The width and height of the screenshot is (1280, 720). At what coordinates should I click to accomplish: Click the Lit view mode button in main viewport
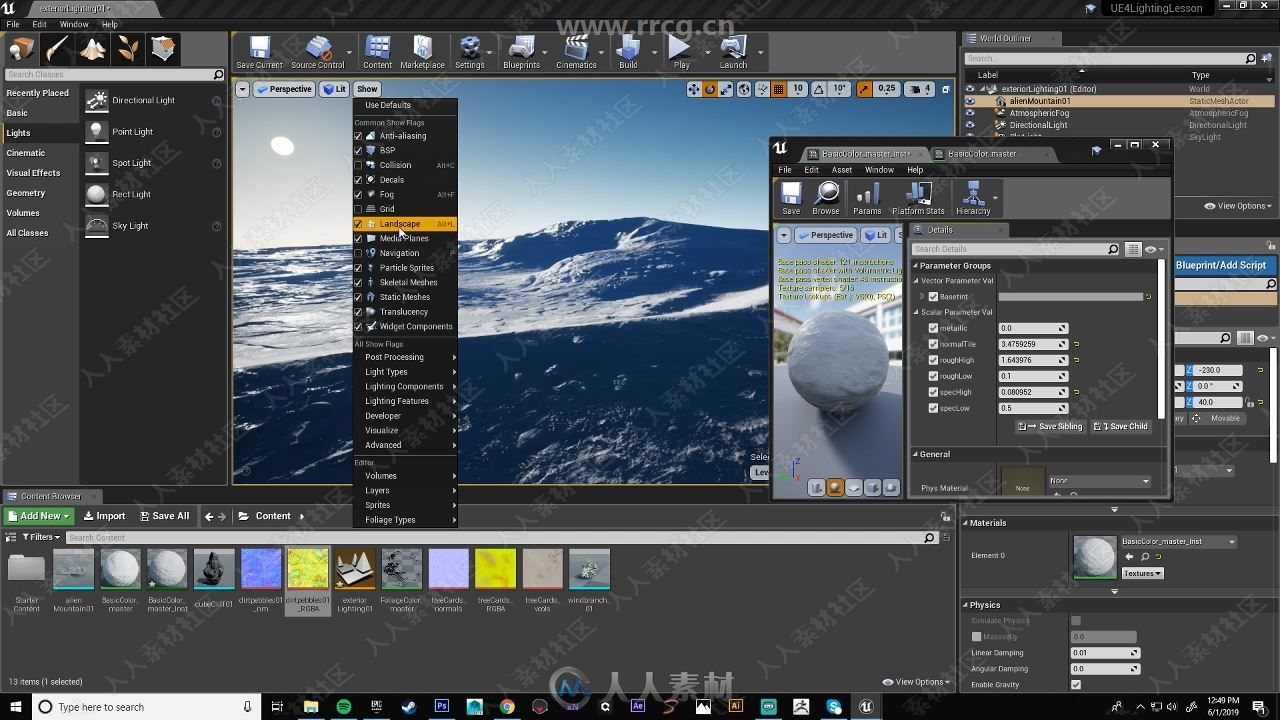coord(335,89)
